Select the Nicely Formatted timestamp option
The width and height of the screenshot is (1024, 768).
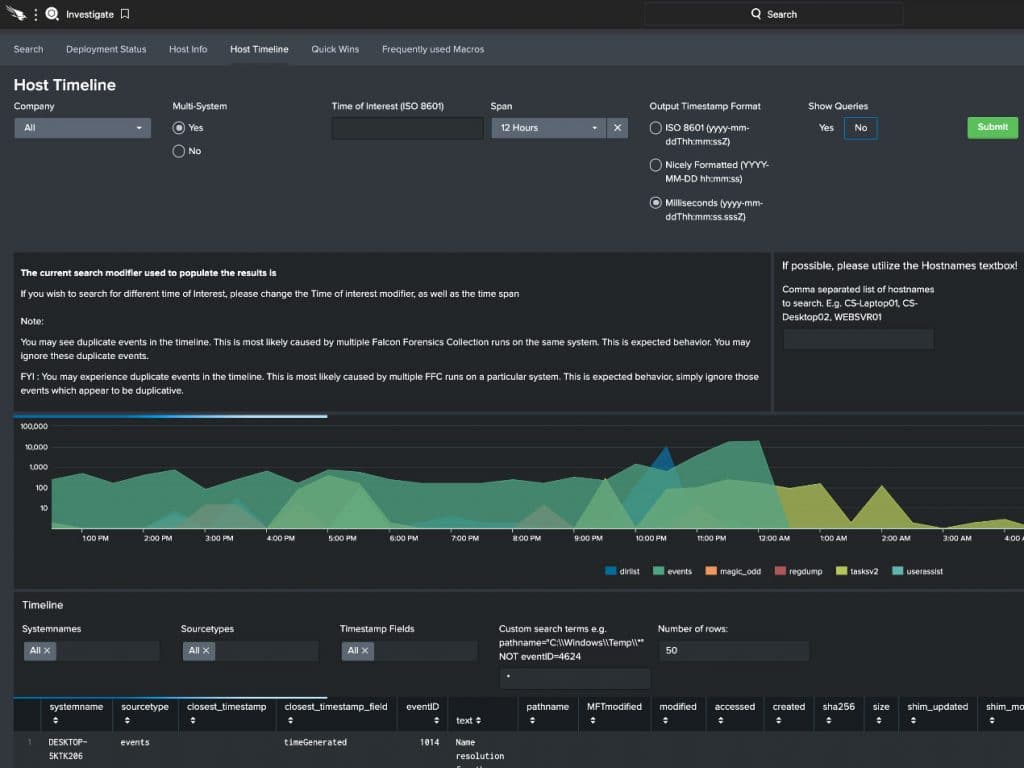[x=656, y=165]
